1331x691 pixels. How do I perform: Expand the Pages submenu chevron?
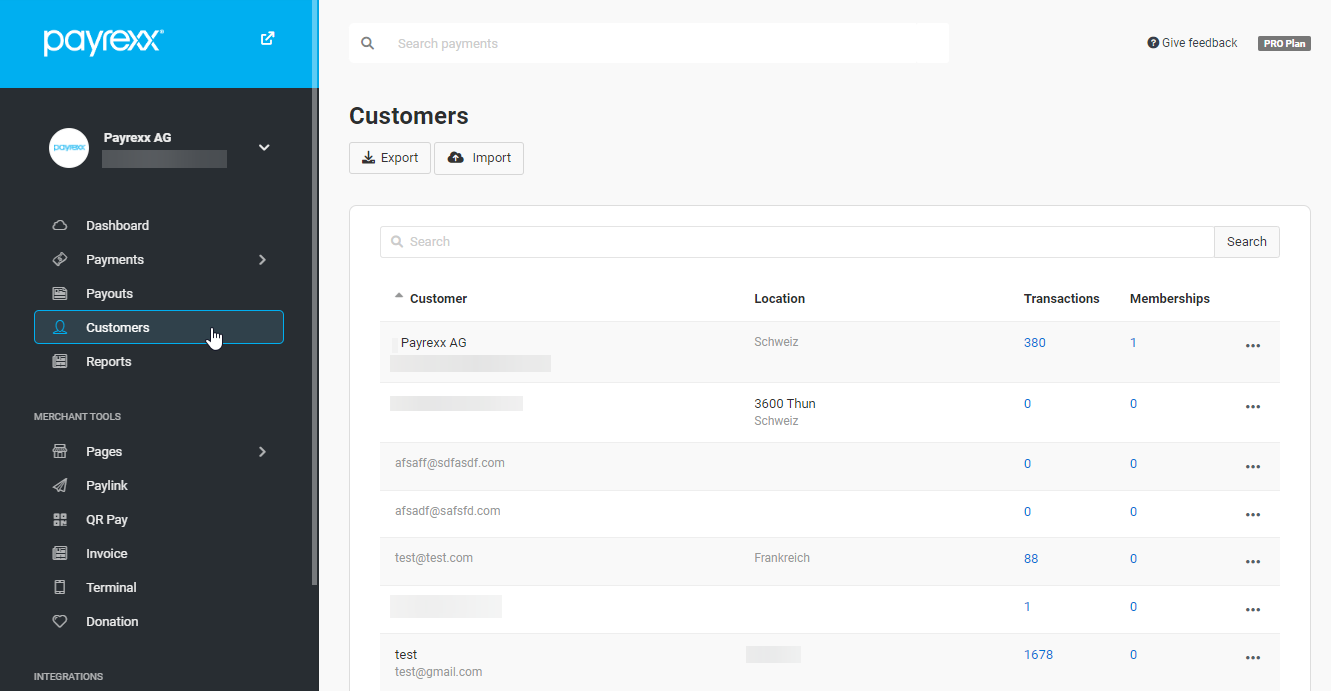pyautogui.click(x=262, y=452)
